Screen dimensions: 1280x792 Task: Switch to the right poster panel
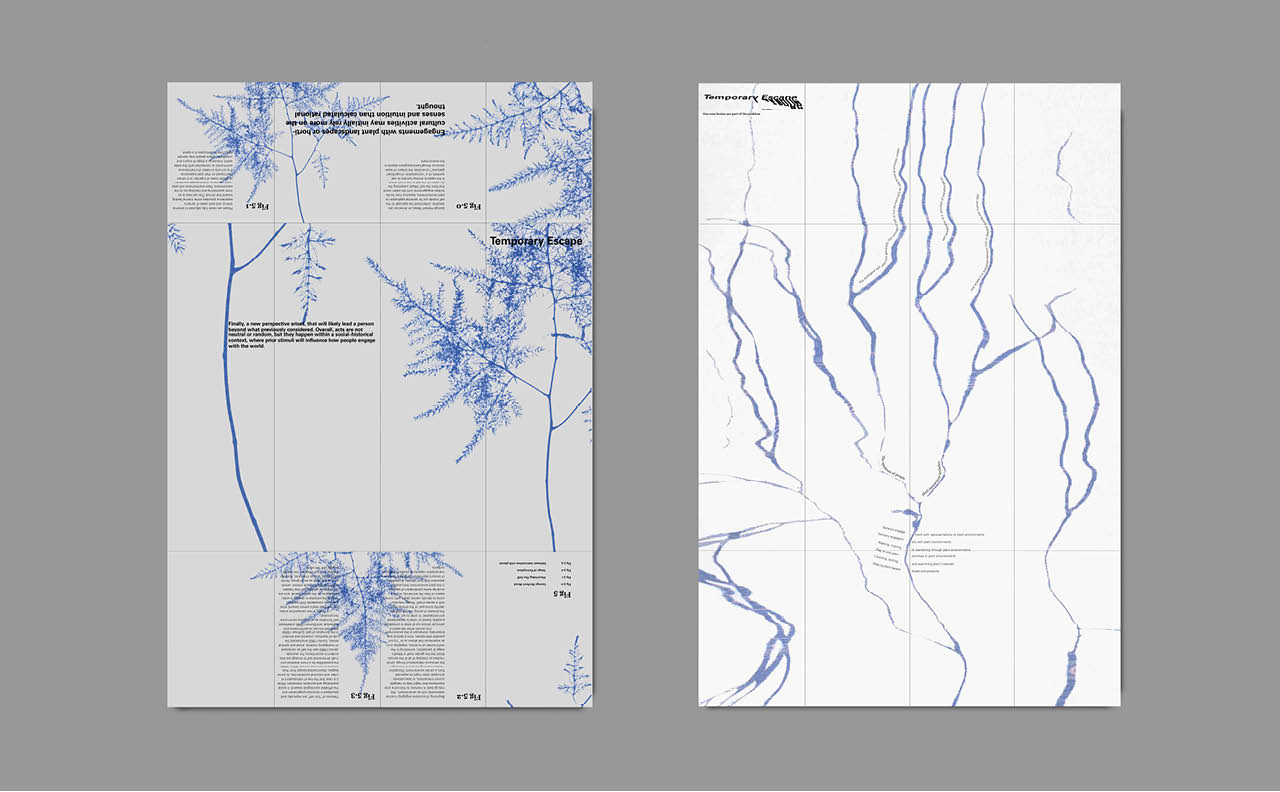pos(910,400)
